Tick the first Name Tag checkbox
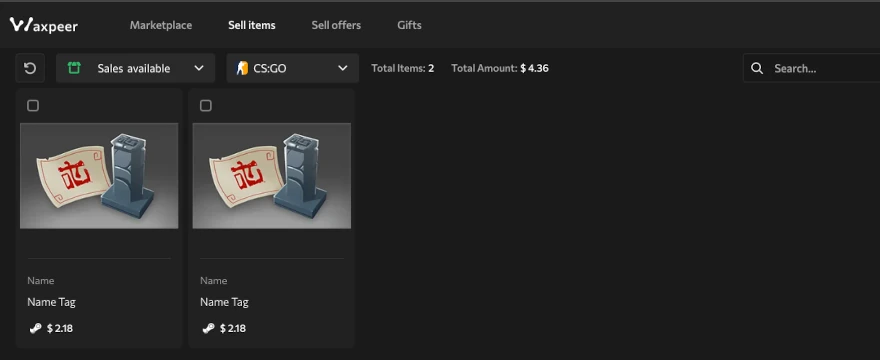The image size is (880, 360). point(33,106)
